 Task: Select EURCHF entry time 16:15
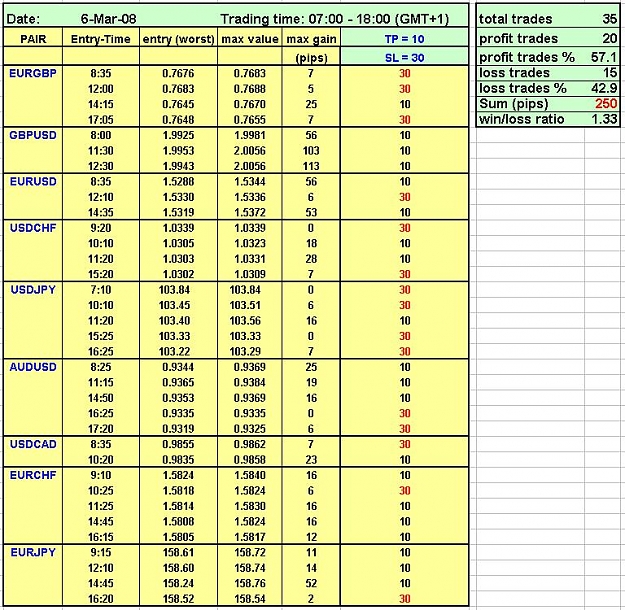[100, 537]
